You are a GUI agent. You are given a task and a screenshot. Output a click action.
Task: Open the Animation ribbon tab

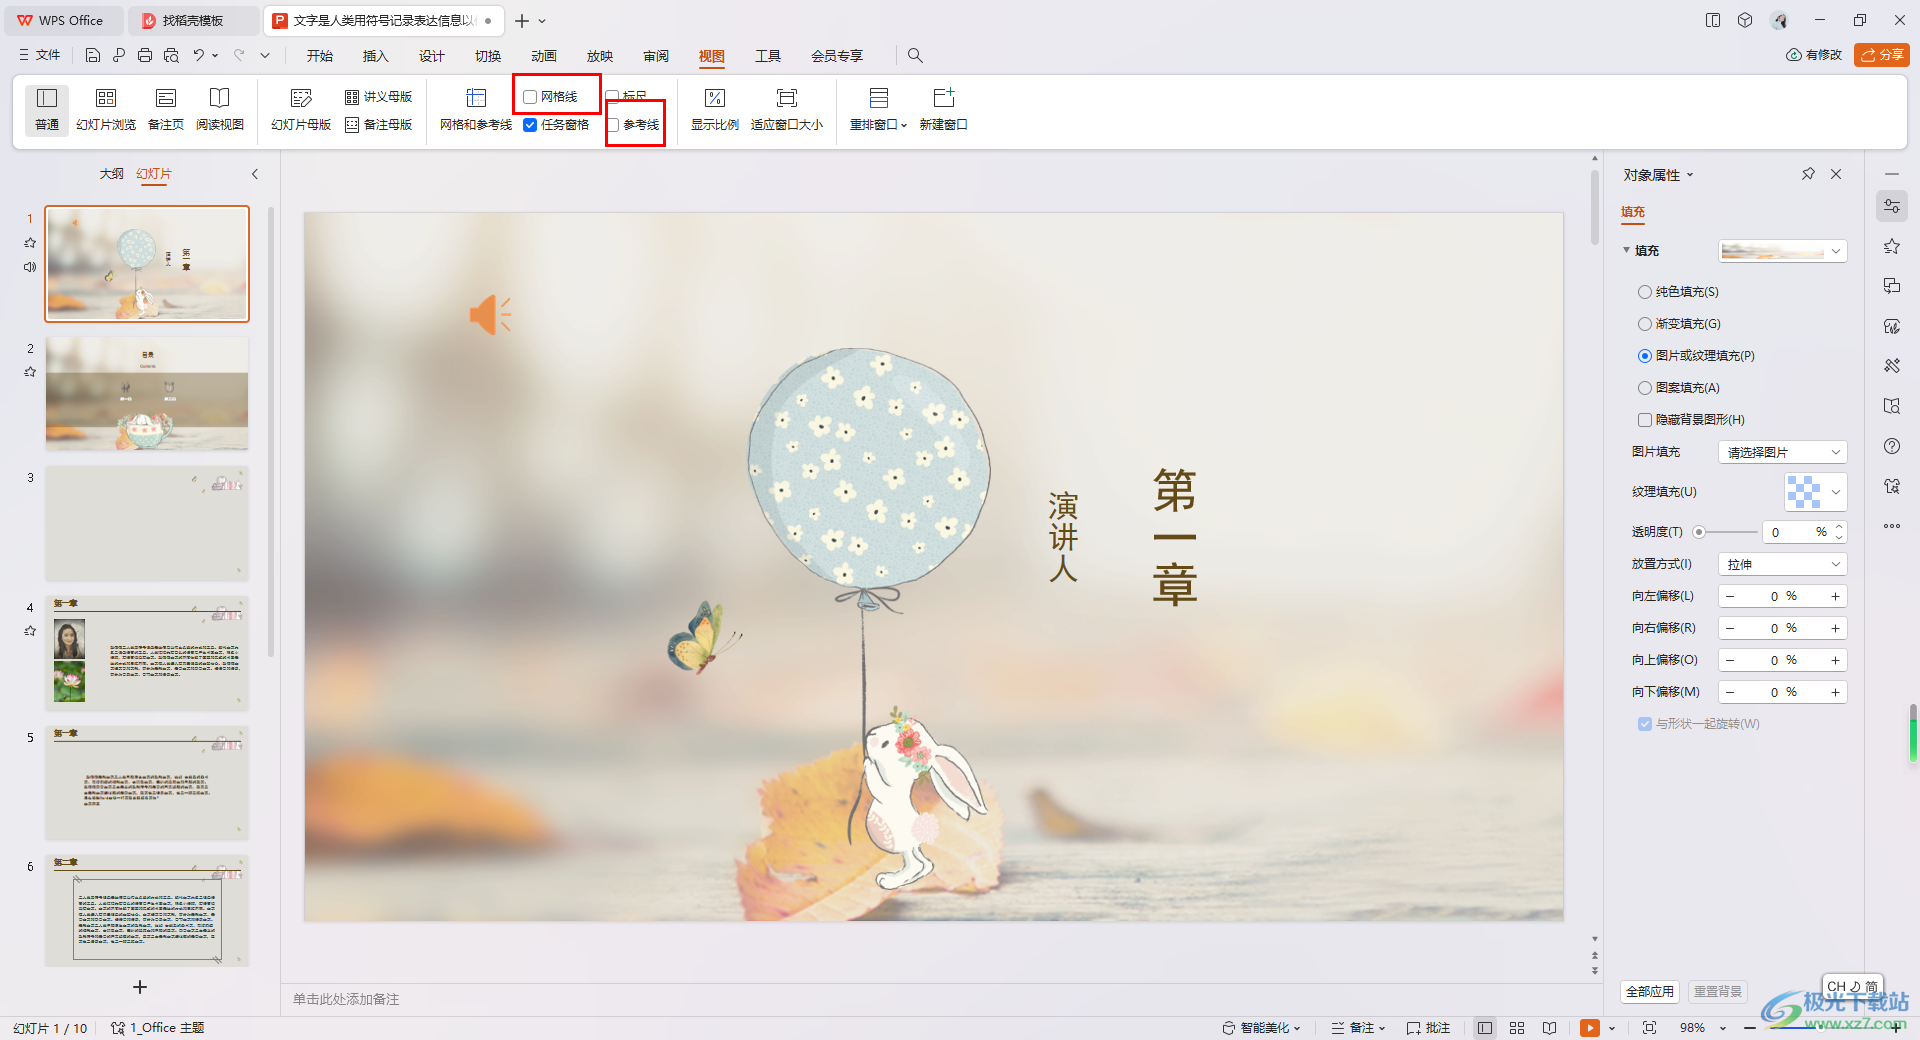[544, 56]
